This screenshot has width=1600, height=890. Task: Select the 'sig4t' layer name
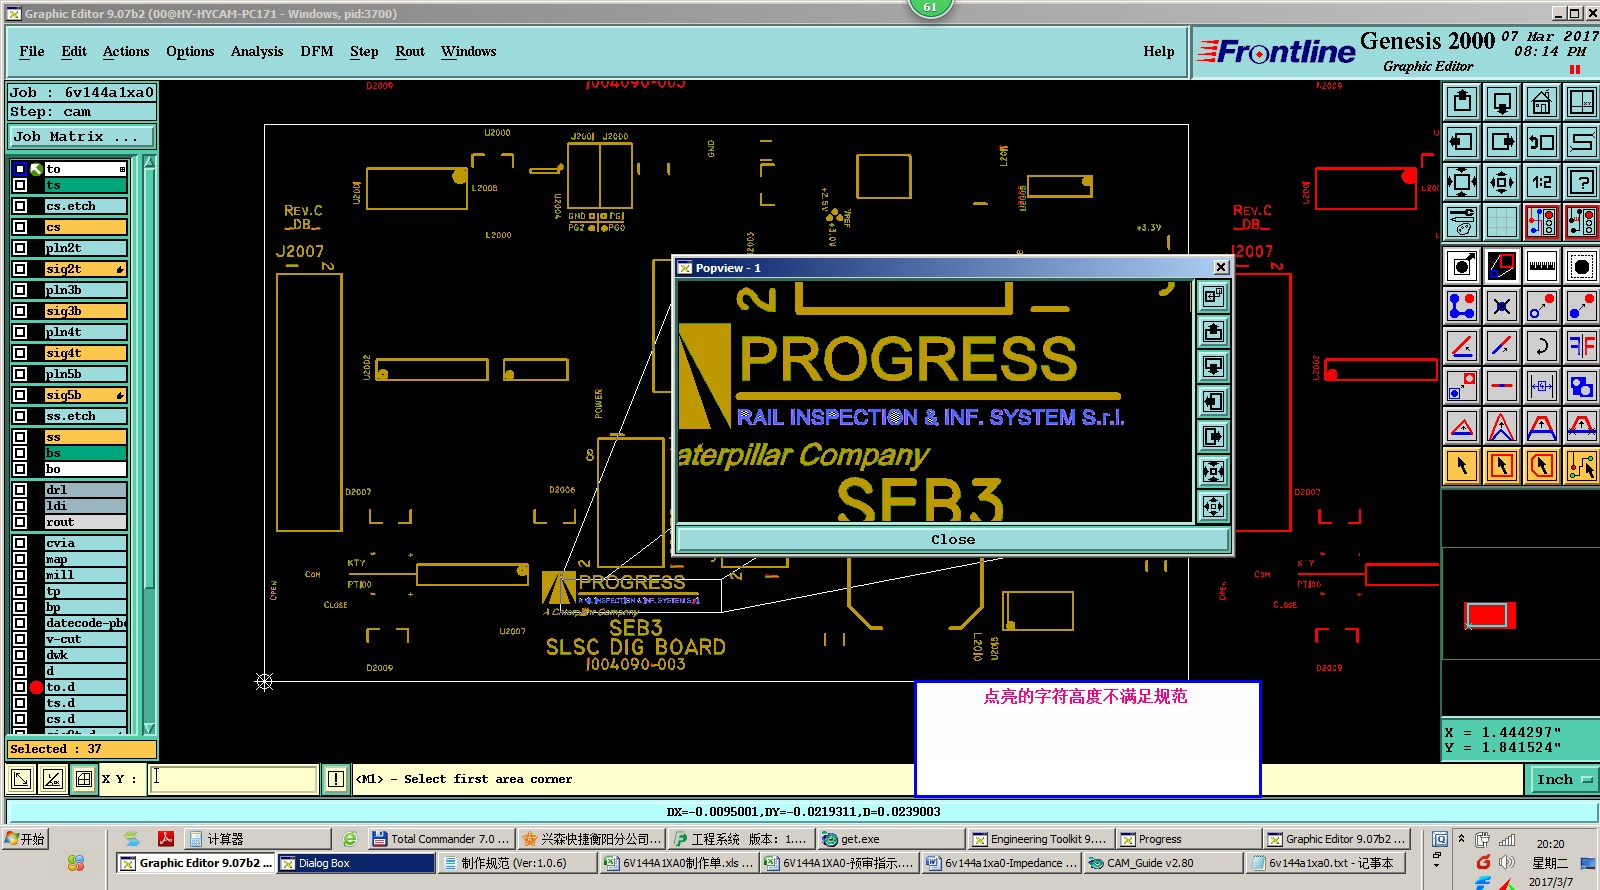(85, 353)
